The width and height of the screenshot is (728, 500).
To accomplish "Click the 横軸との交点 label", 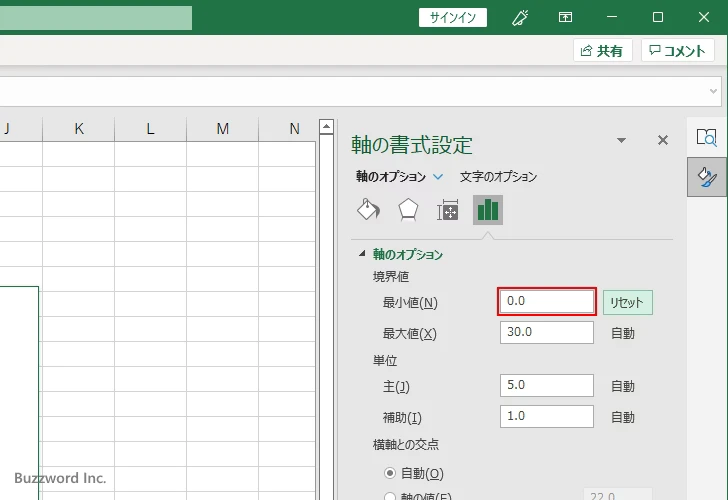I will (406, 445).
